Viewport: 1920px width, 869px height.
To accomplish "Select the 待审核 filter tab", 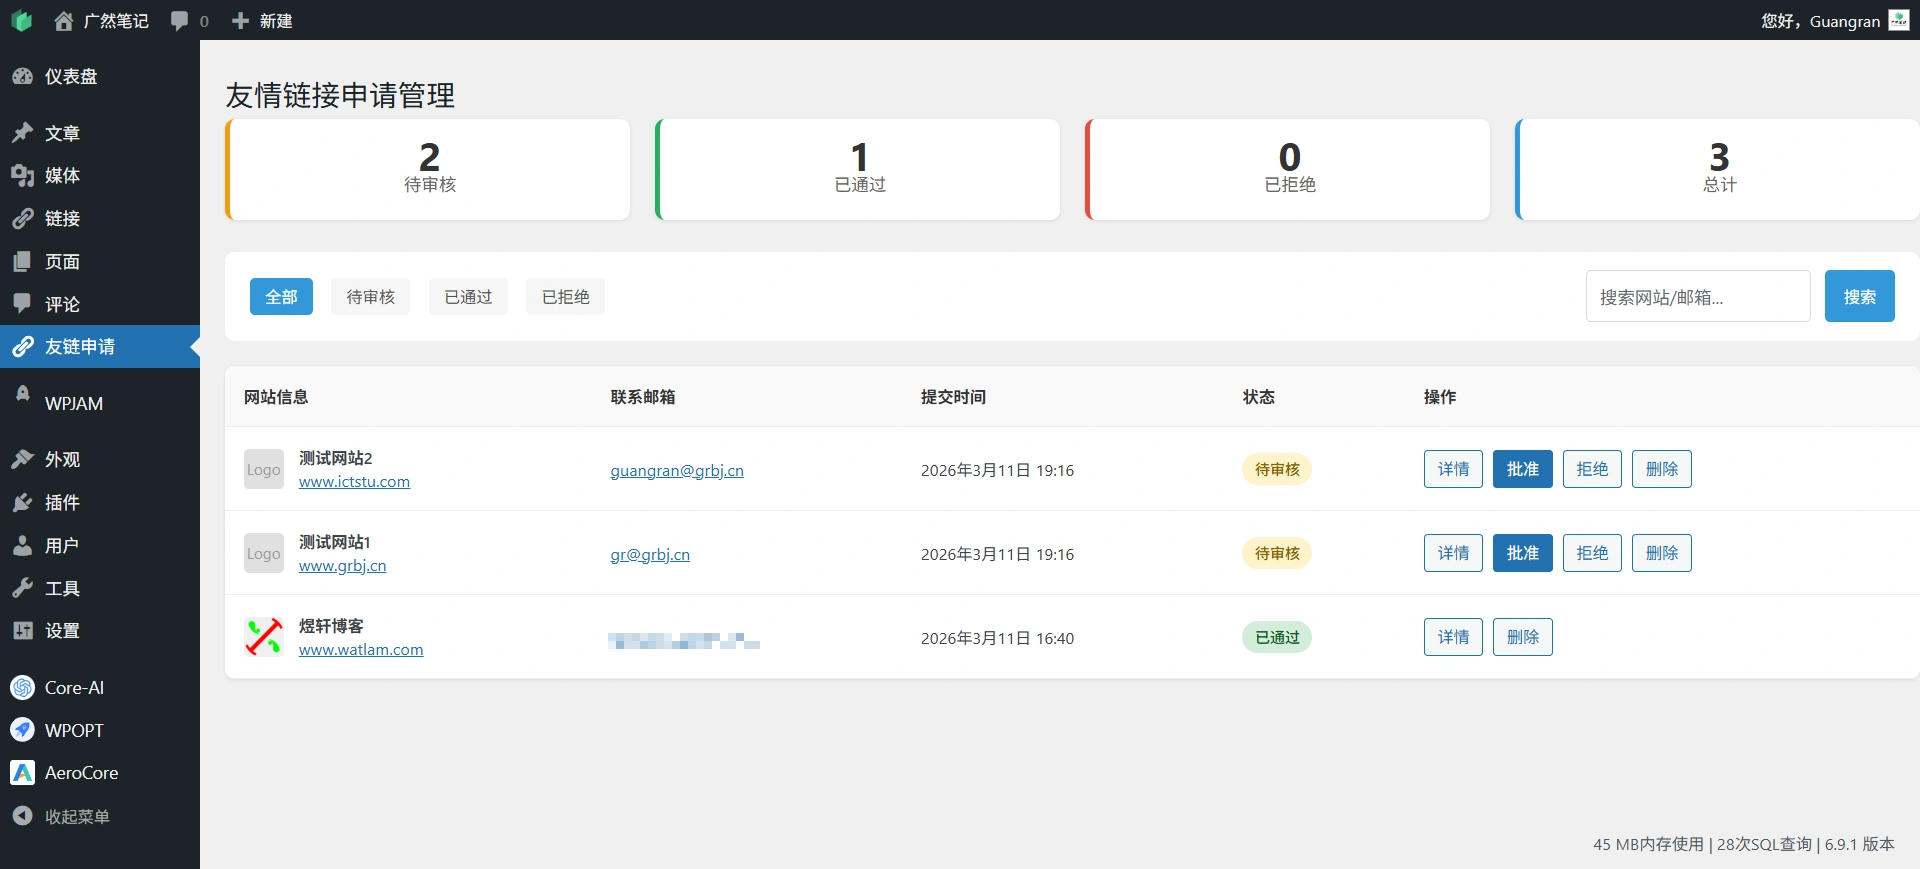I will [370, 297].
